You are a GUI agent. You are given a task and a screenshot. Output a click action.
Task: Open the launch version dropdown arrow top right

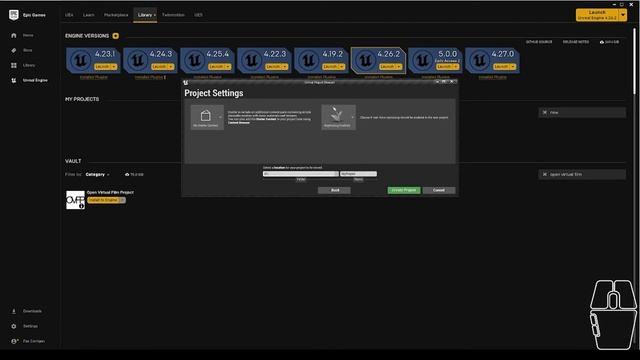[623, 15]
